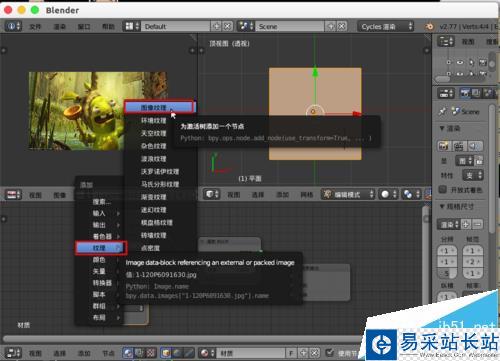
Task: Select 图像纹理 (Image Texture) entry
Action: pos(159,107)
